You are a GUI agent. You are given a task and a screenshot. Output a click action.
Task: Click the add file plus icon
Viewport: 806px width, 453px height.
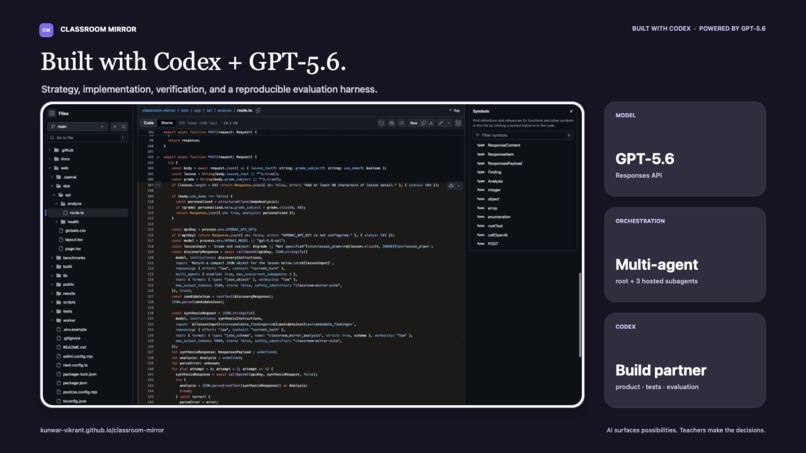tap(115, 126)
